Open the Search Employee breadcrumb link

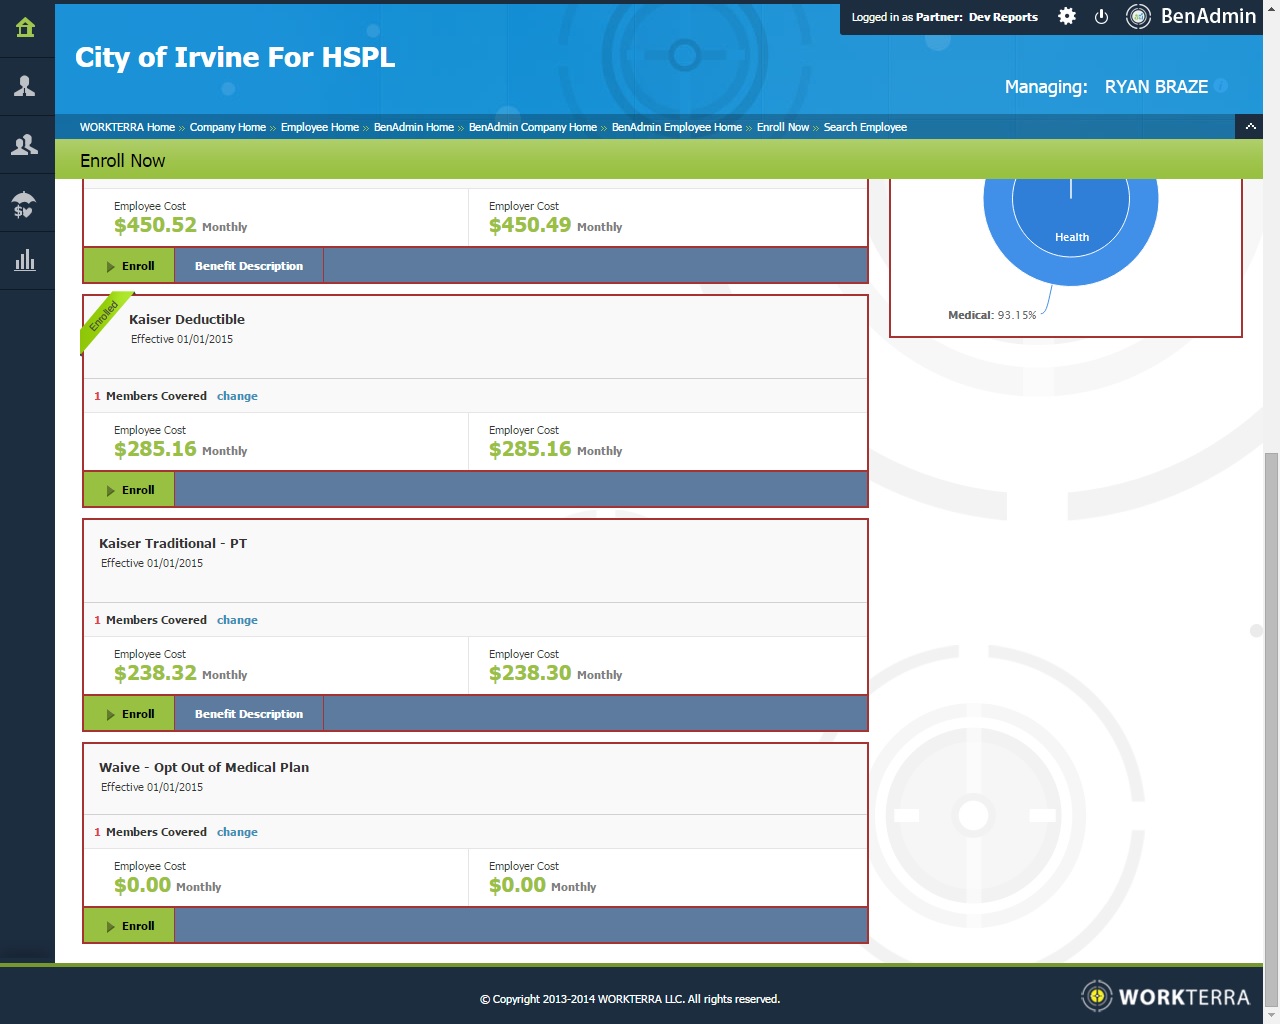(x=865, y=127)
